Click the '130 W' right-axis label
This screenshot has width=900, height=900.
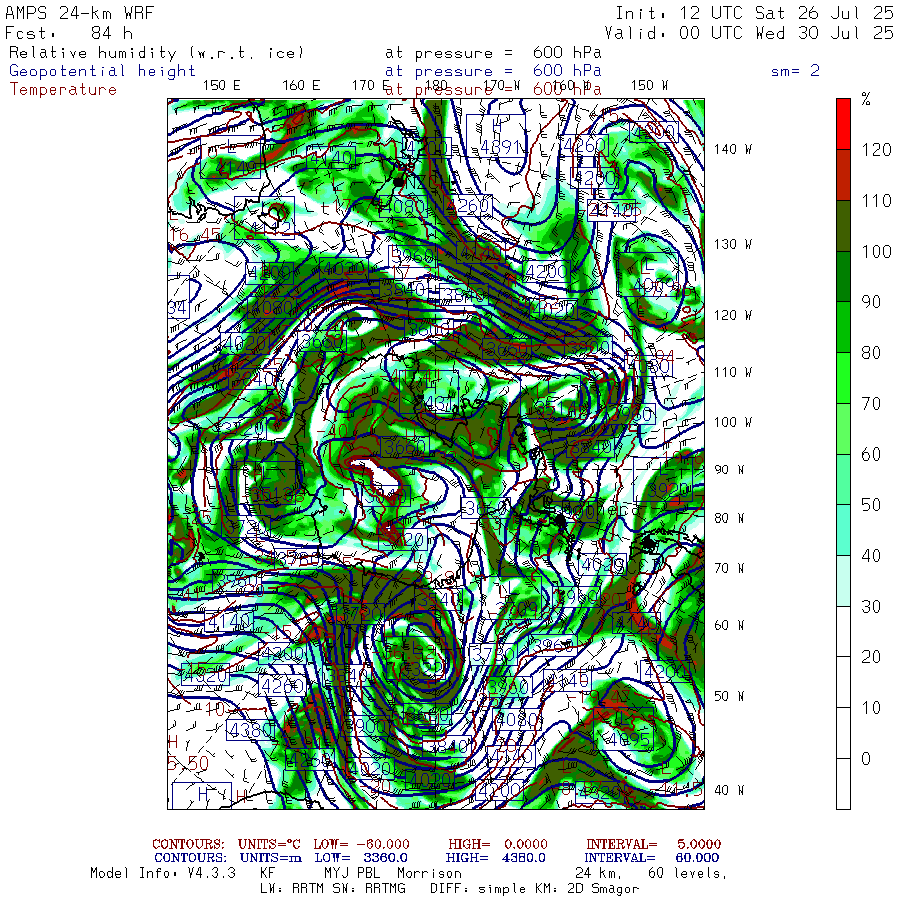click(x=733, y=244)
